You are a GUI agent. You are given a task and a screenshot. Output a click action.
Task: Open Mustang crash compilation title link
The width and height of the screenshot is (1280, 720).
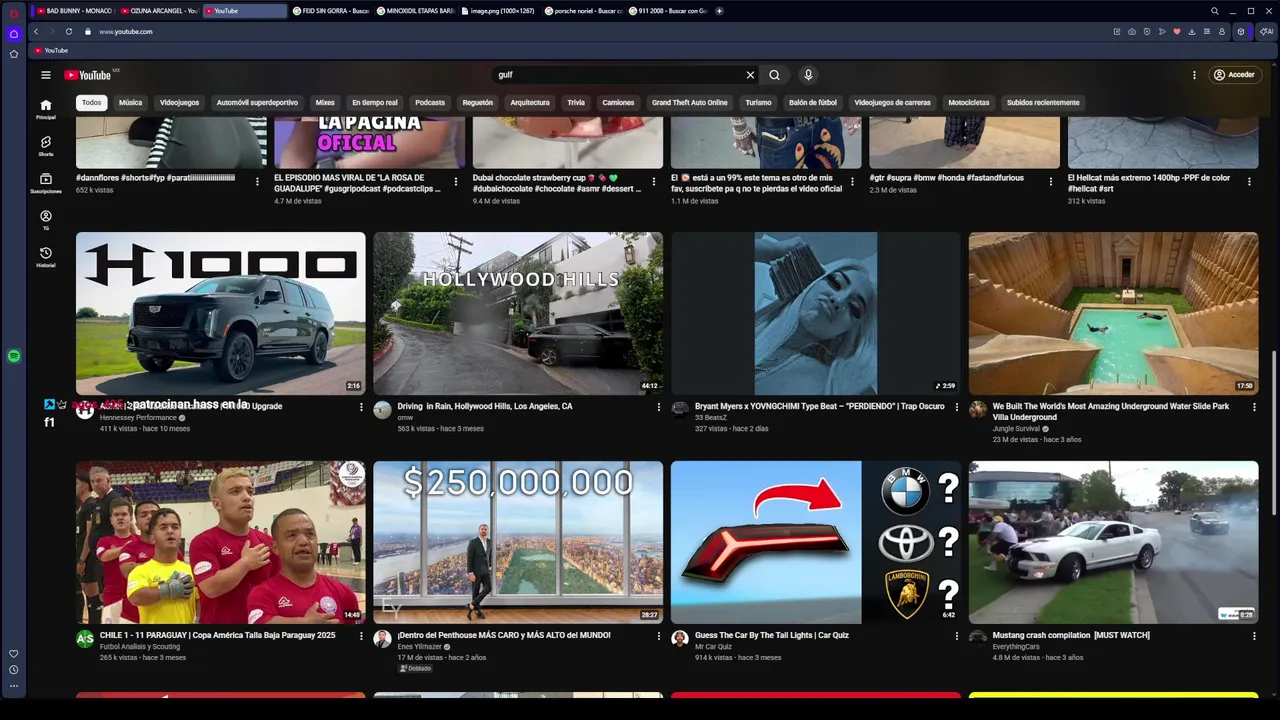[x=1071, y=635]
